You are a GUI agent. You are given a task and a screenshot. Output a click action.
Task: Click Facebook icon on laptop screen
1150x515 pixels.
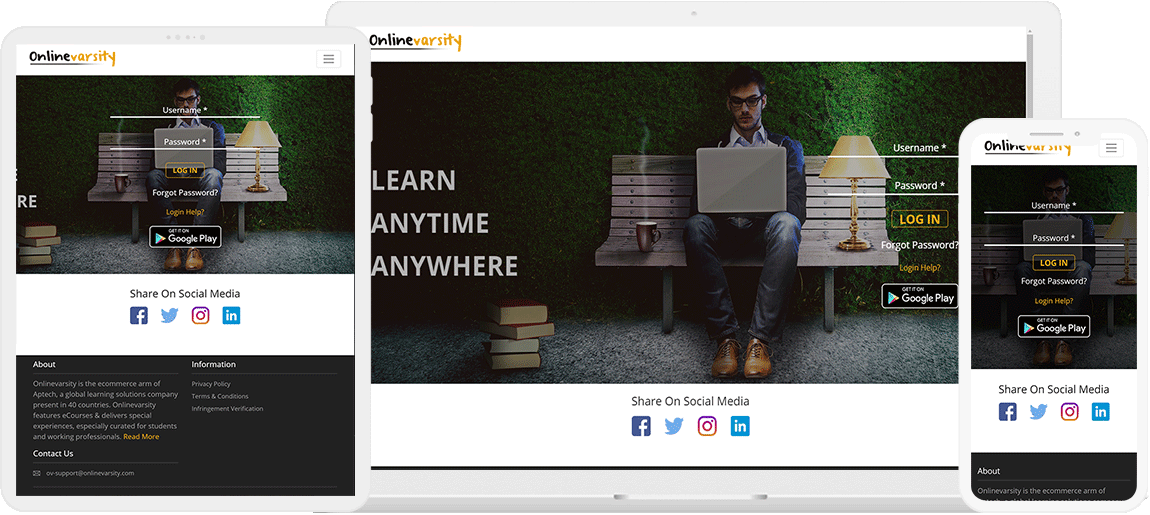pyautogui.click(x=641, y=426)
